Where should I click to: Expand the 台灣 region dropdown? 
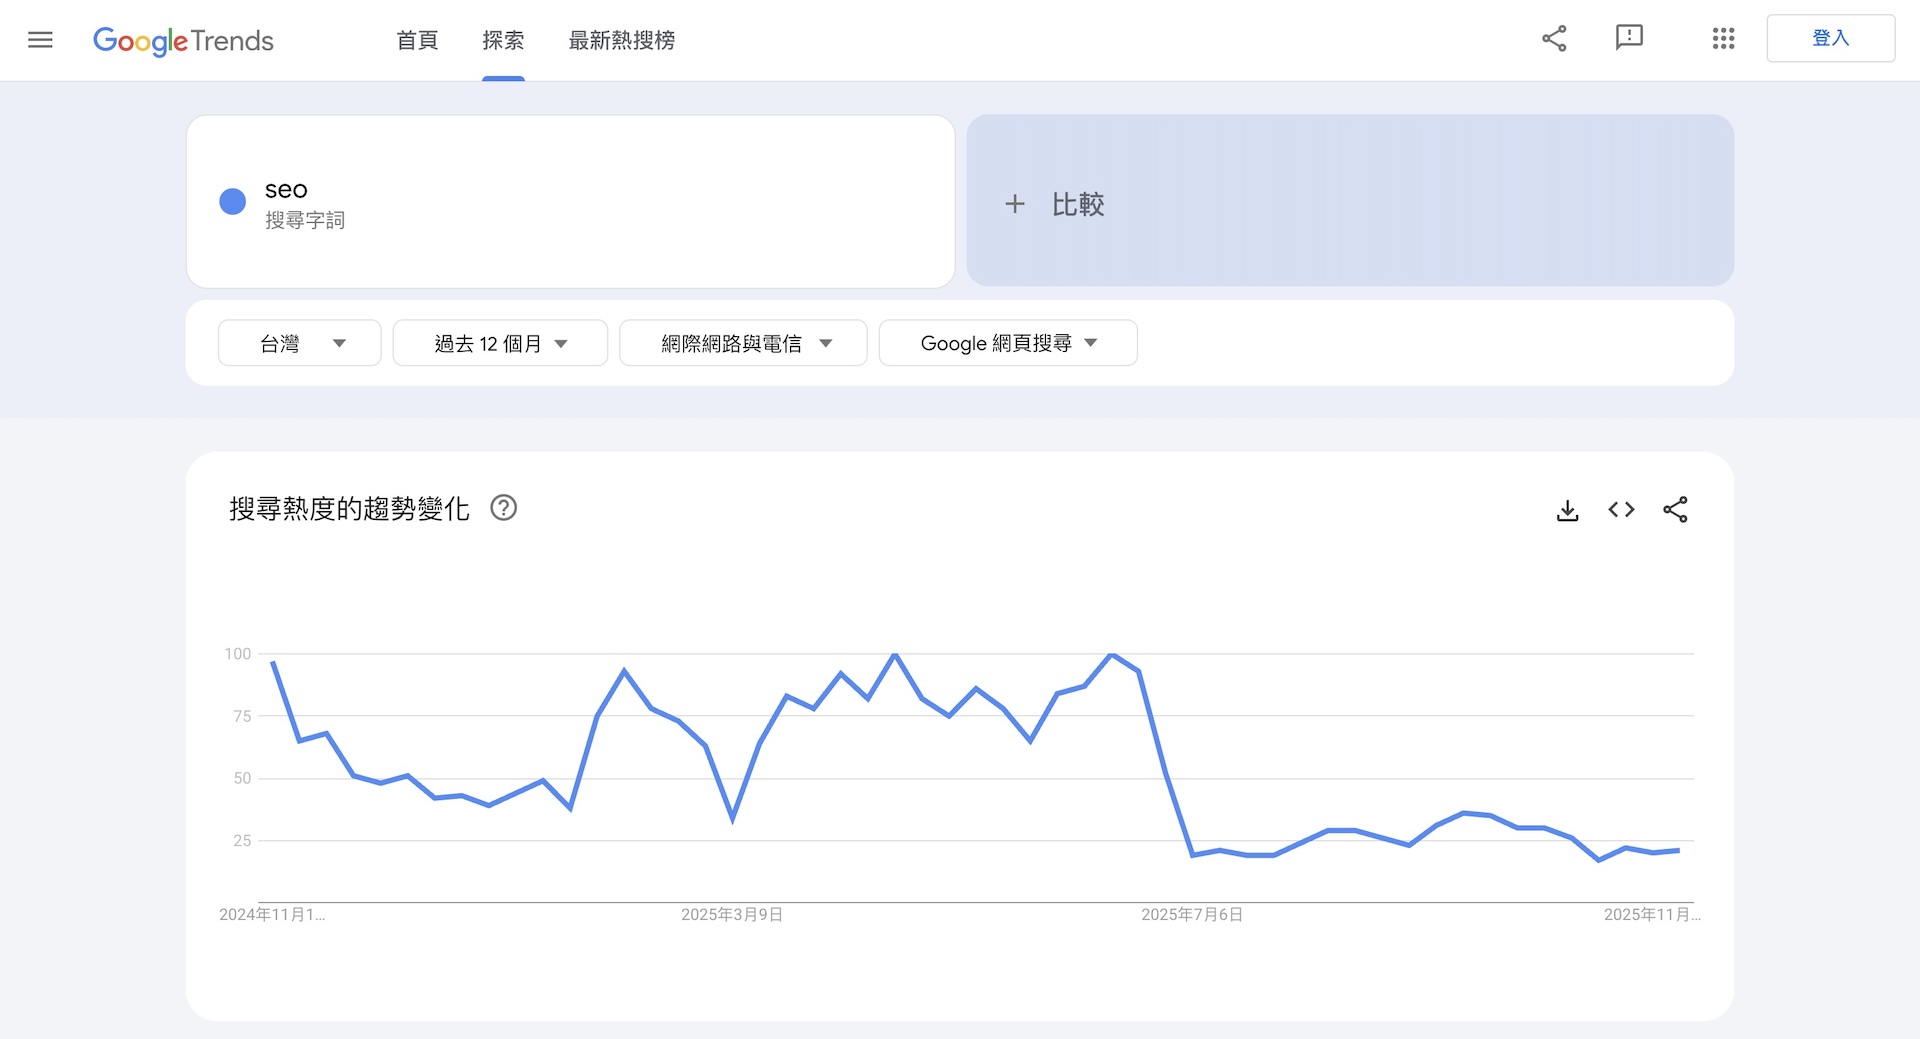(x=299, y=343)
